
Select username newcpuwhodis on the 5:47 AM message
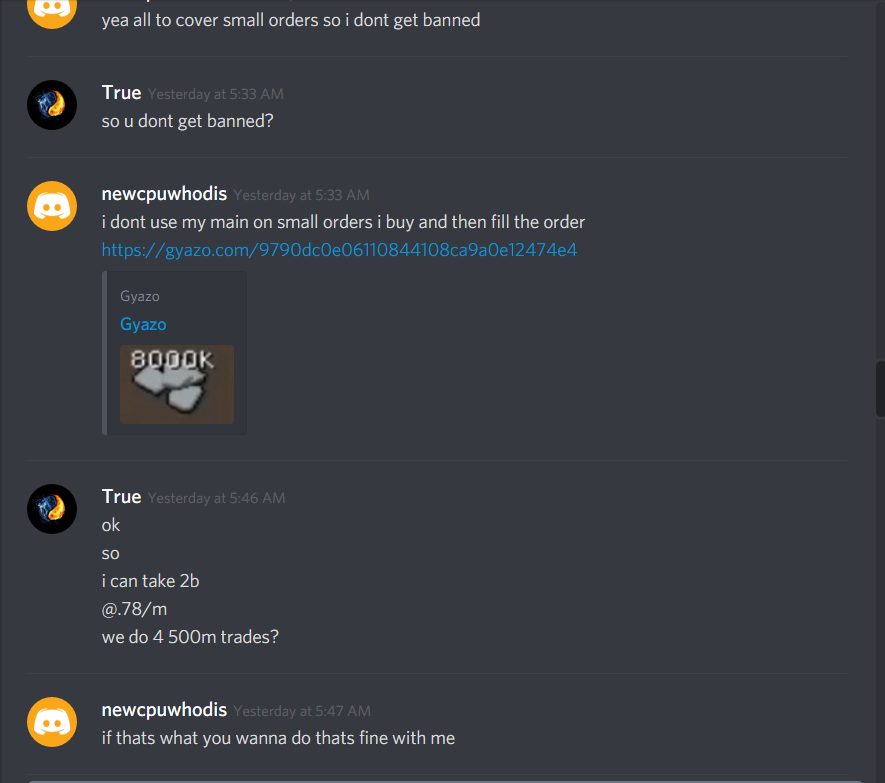tap(164, 710)
